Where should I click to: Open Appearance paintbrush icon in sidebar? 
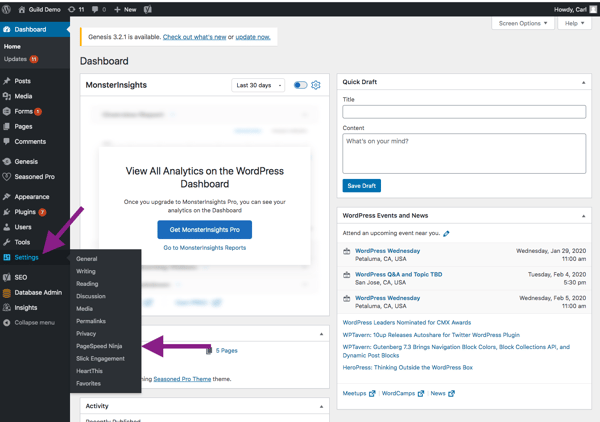pyautogui.click(x=7, y=197)
